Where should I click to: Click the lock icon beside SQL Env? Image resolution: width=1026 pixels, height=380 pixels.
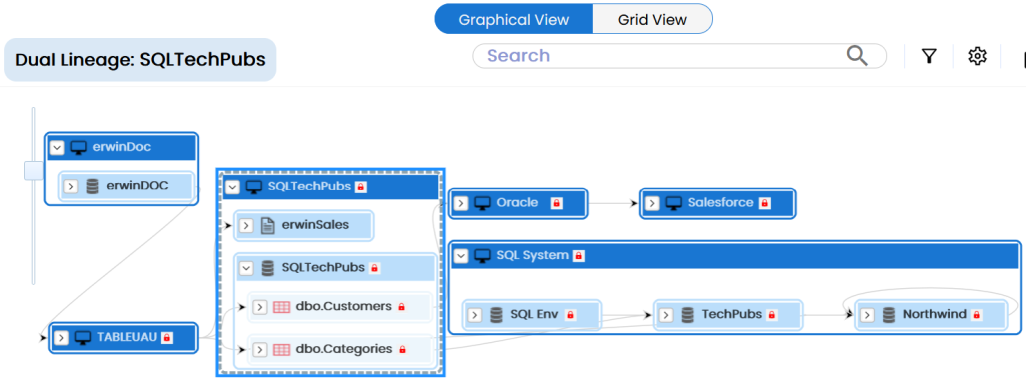coord(570,315)
